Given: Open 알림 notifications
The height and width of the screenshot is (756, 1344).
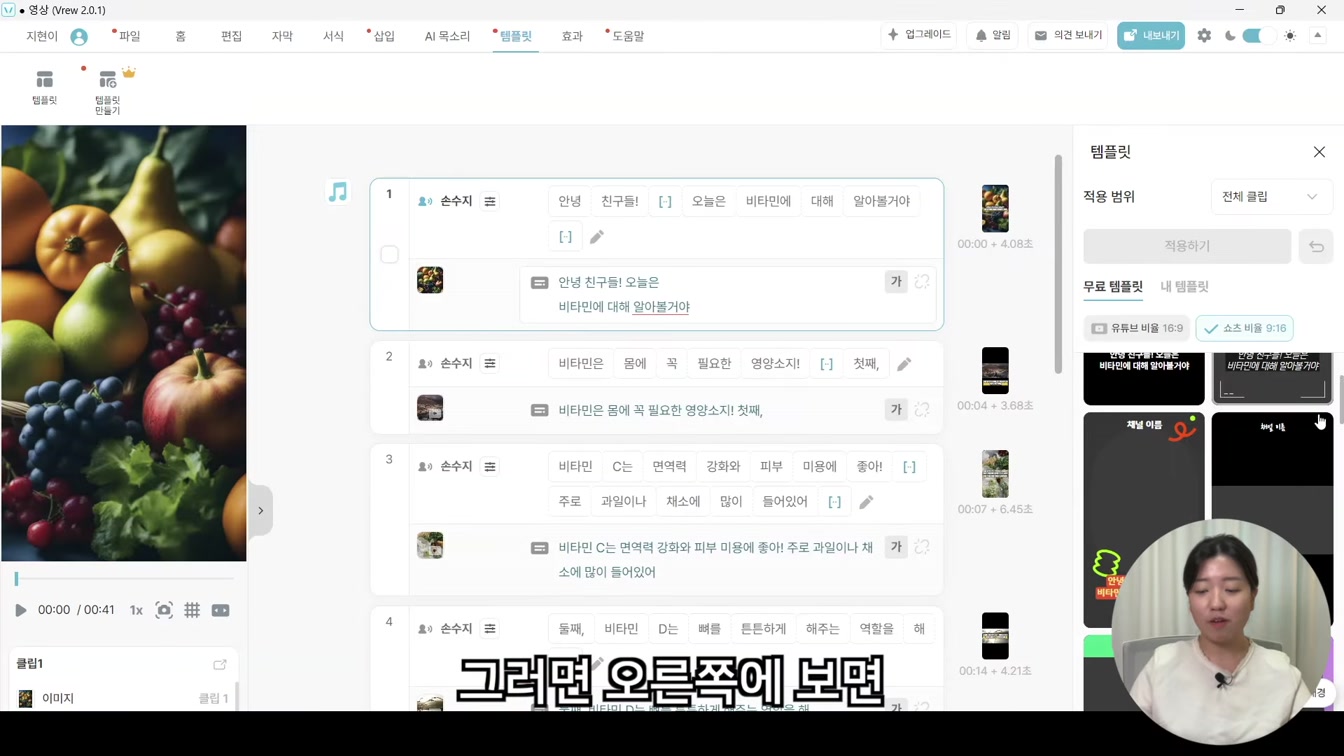Looking at the screenshot, I should 993,35.
